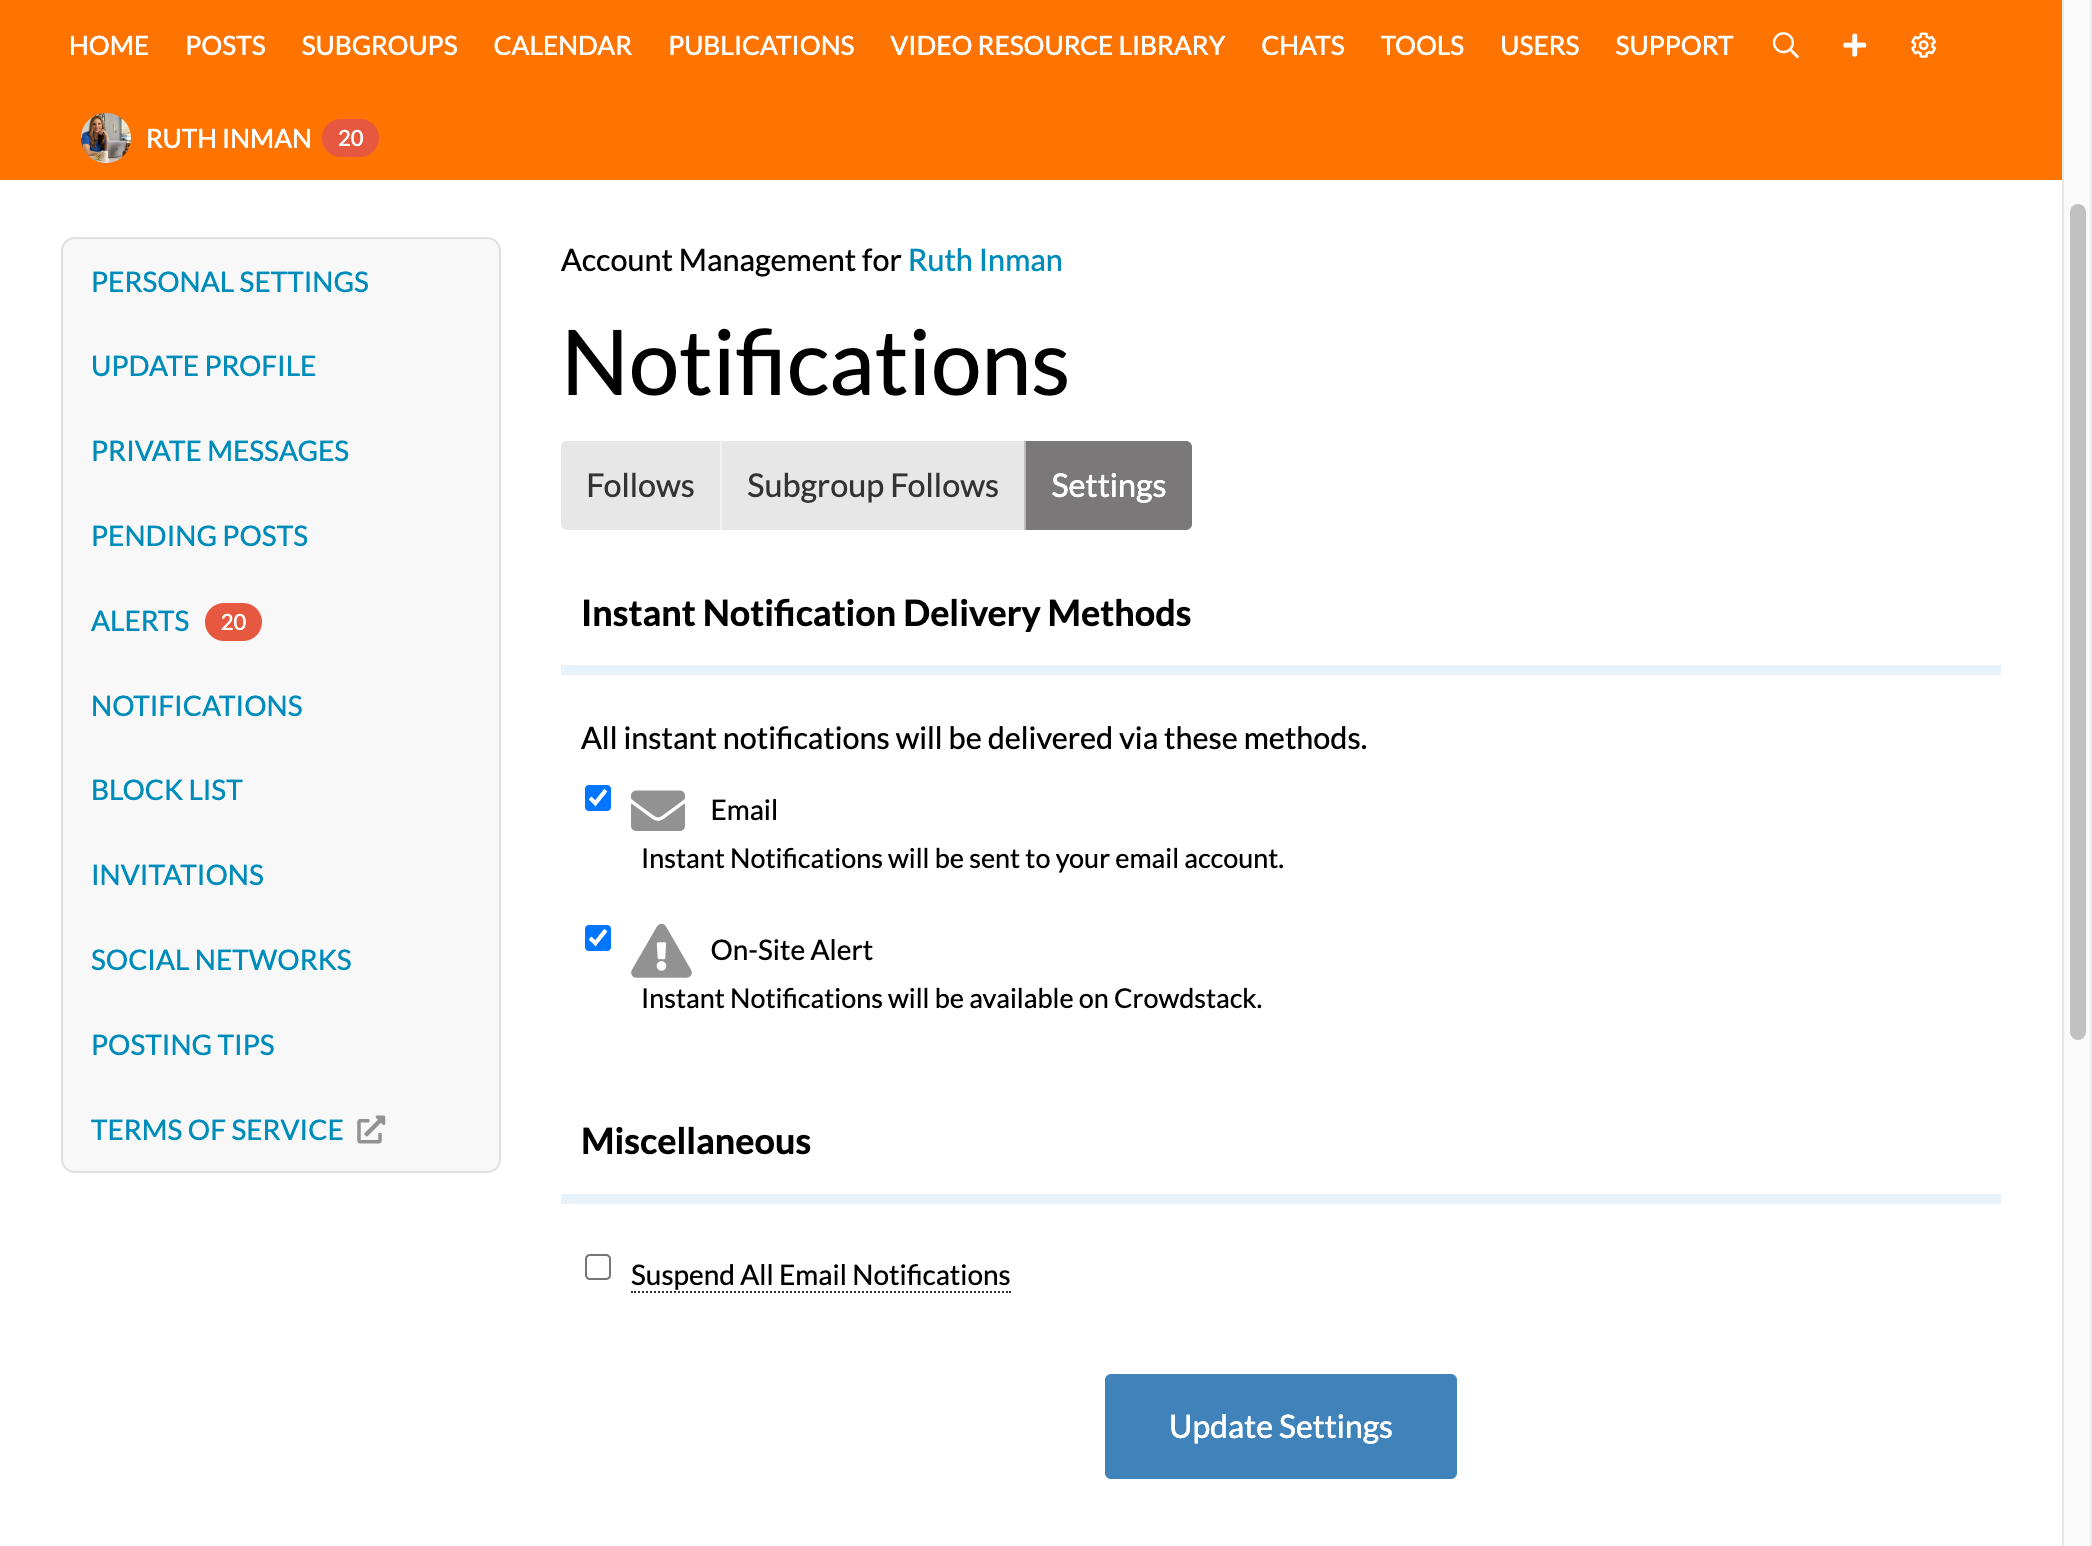Open the Block List
The width and height of the screenshot is (2092, 1546).
click(167, 790)
